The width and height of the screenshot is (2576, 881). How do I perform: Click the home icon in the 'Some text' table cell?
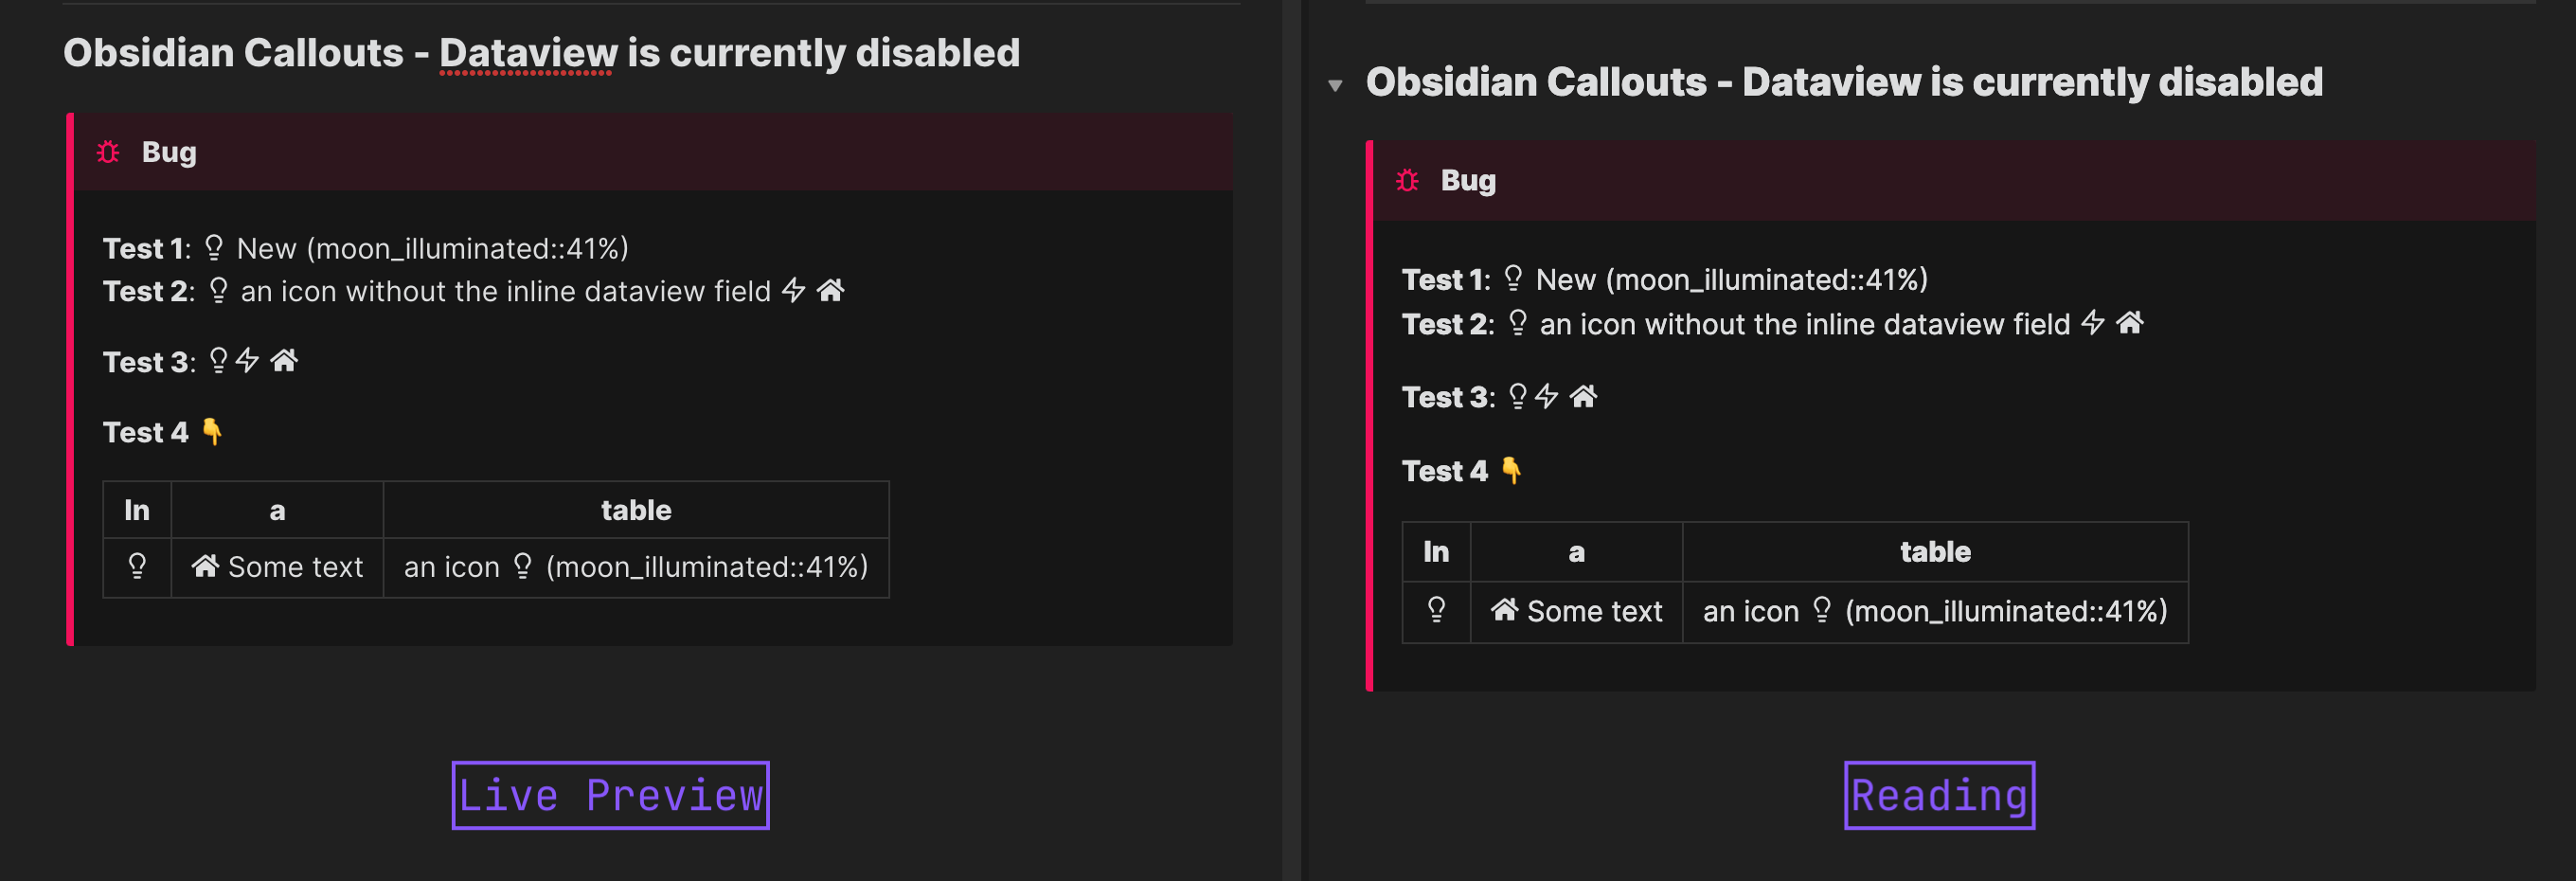(205, 565)
